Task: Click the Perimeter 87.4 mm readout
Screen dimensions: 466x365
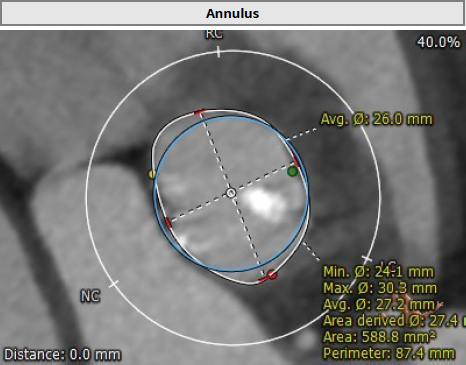Action: click(x=389, y=353)
